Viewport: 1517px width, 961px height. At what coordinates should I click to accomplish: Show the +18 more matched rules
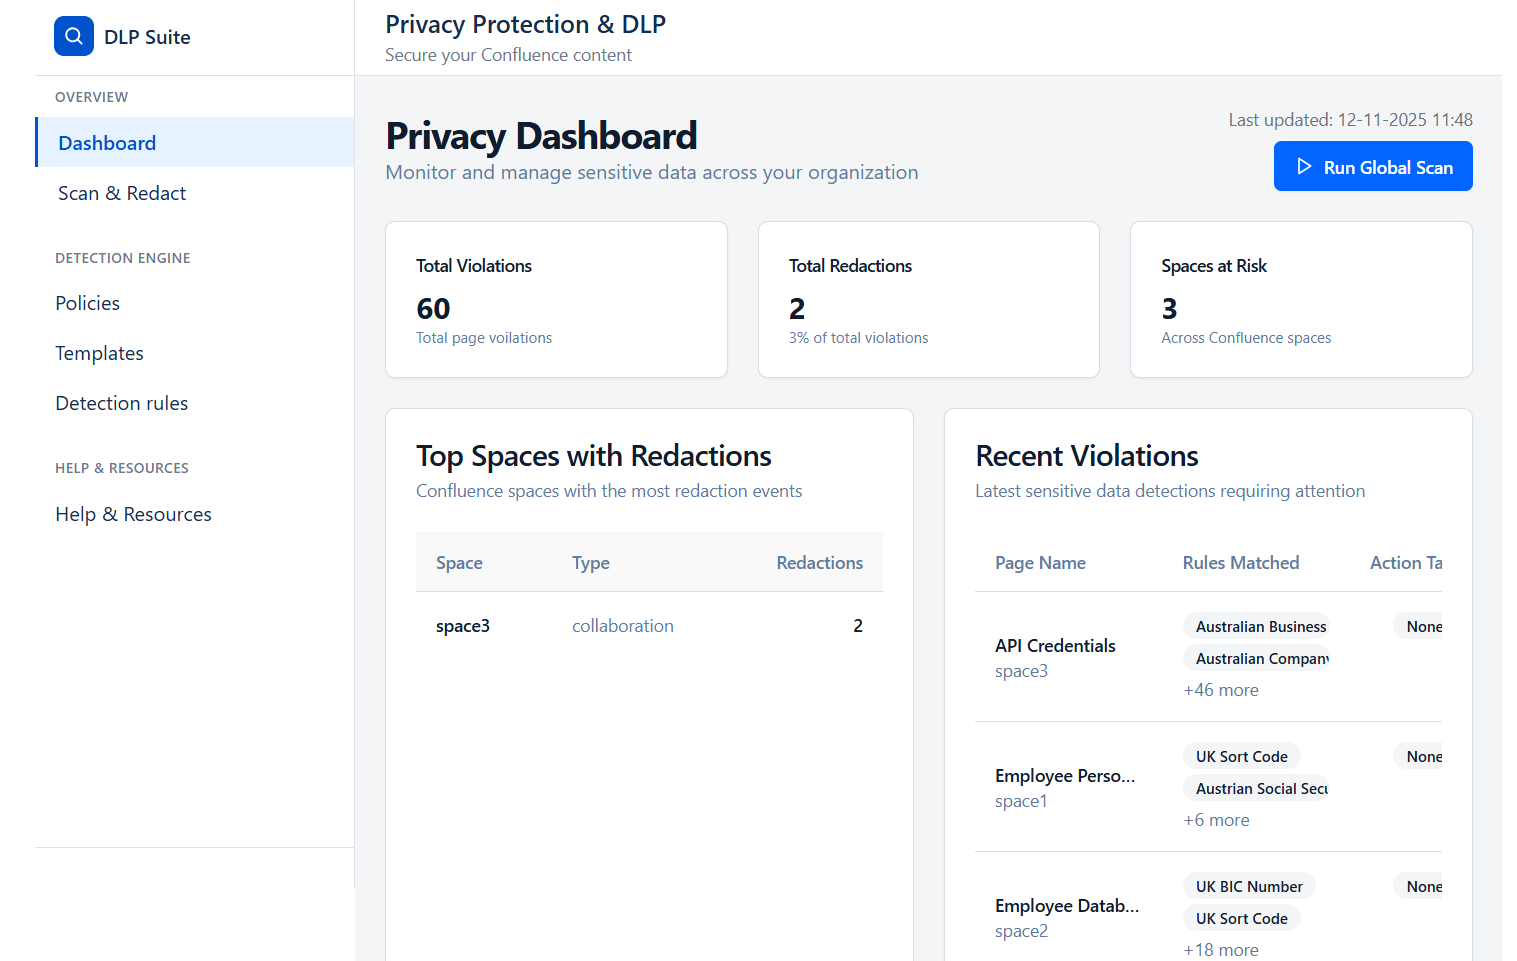pos(1221,950)
